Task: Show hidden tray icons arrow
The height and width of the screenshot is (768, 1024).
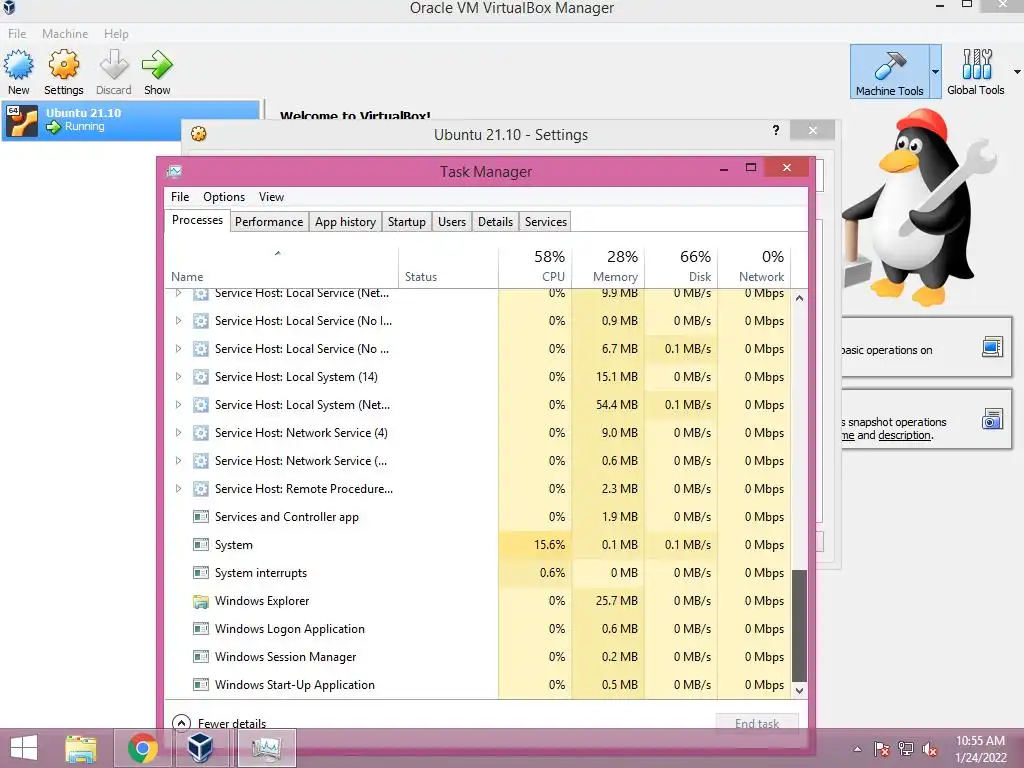Action: (x=857, y=749)
